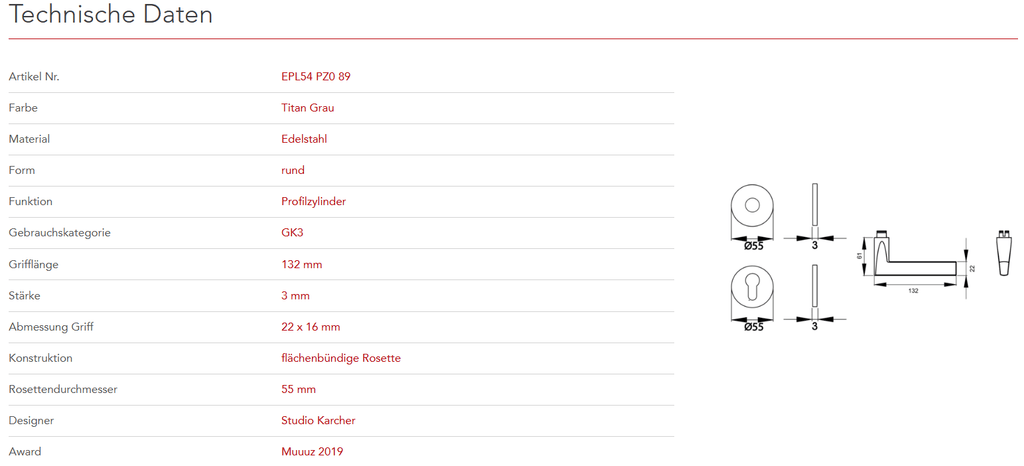
Task: Click the upper rosette thickness profile drawing
Action: 815,205
